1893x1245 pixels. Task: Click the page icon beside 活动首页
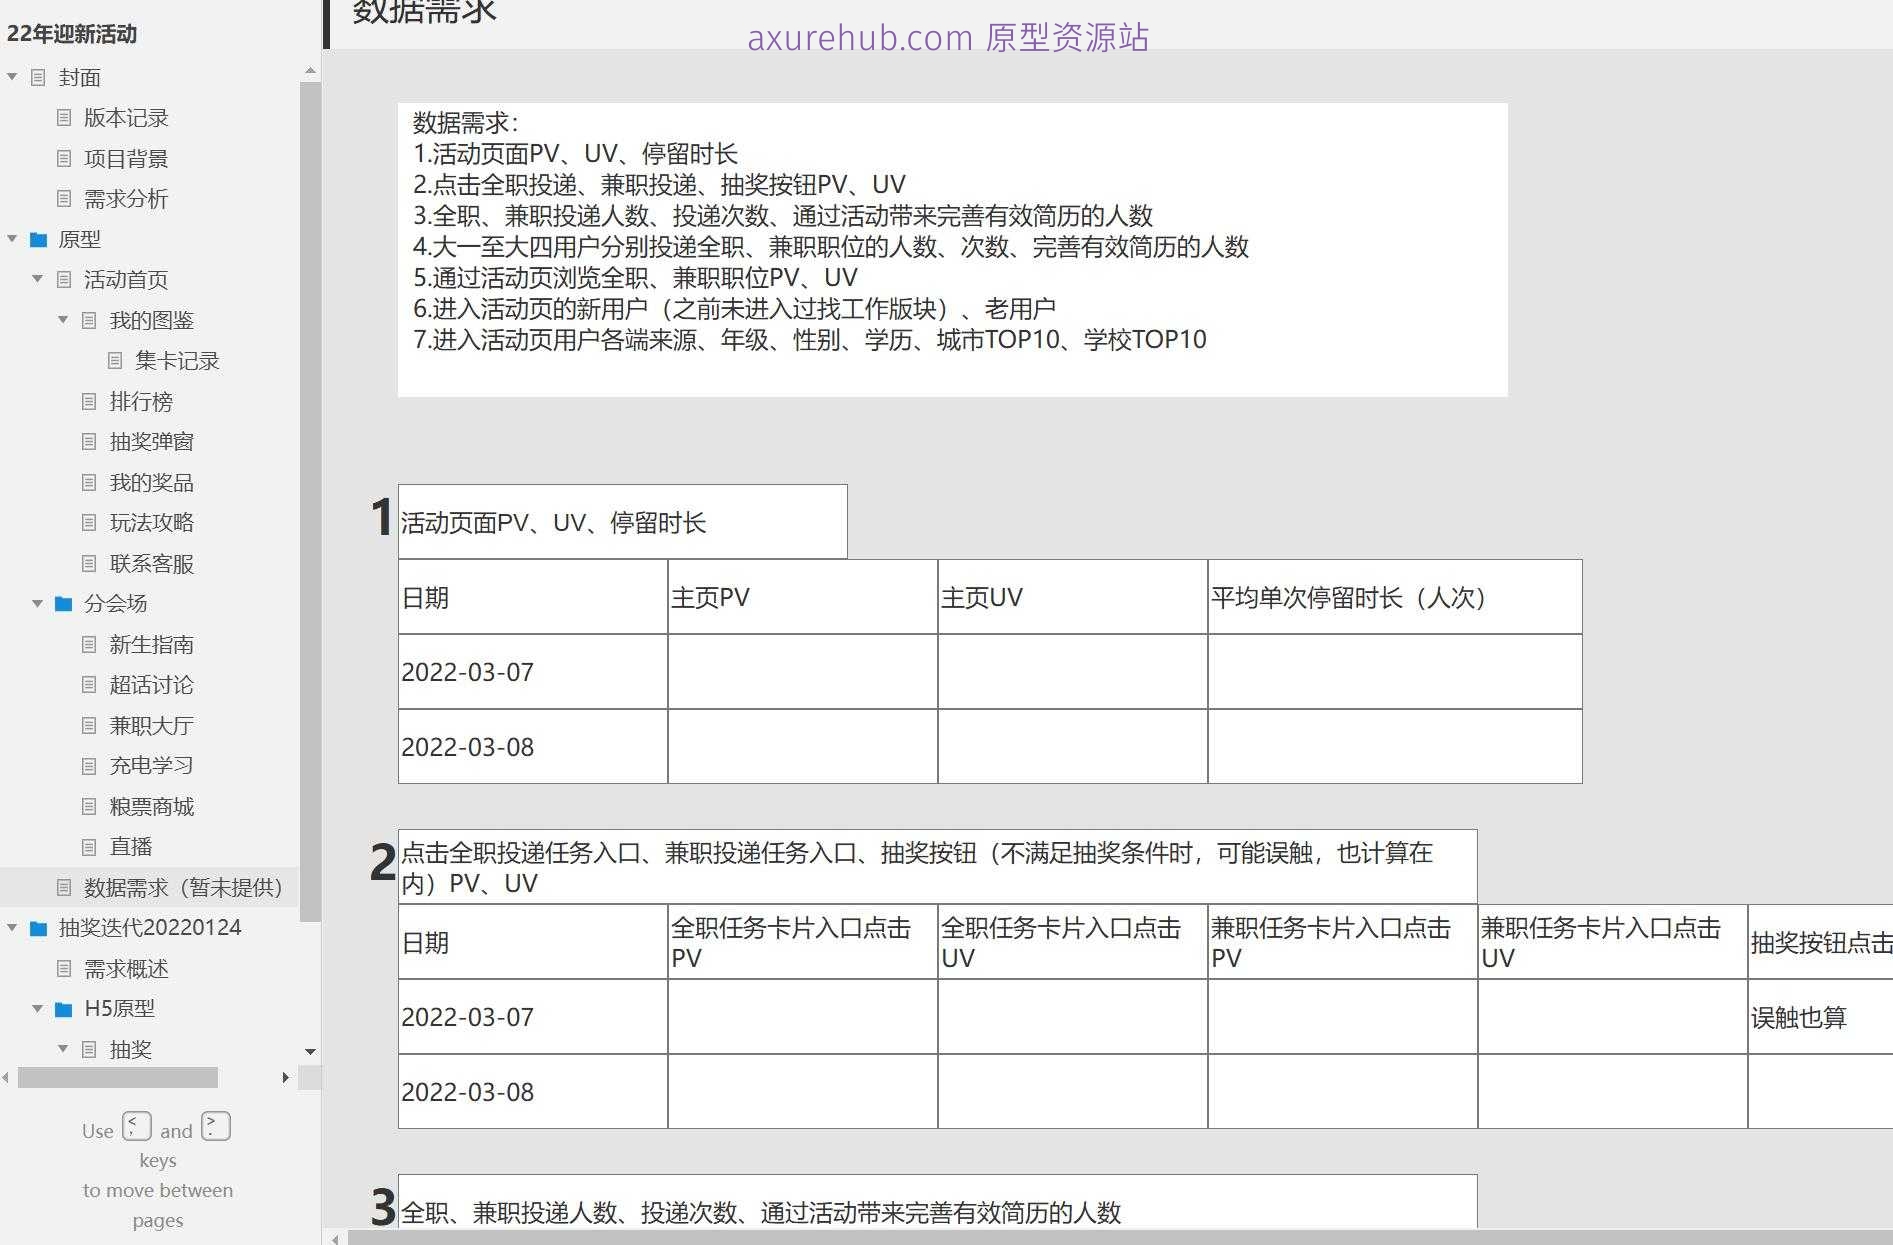coord(64,279)
